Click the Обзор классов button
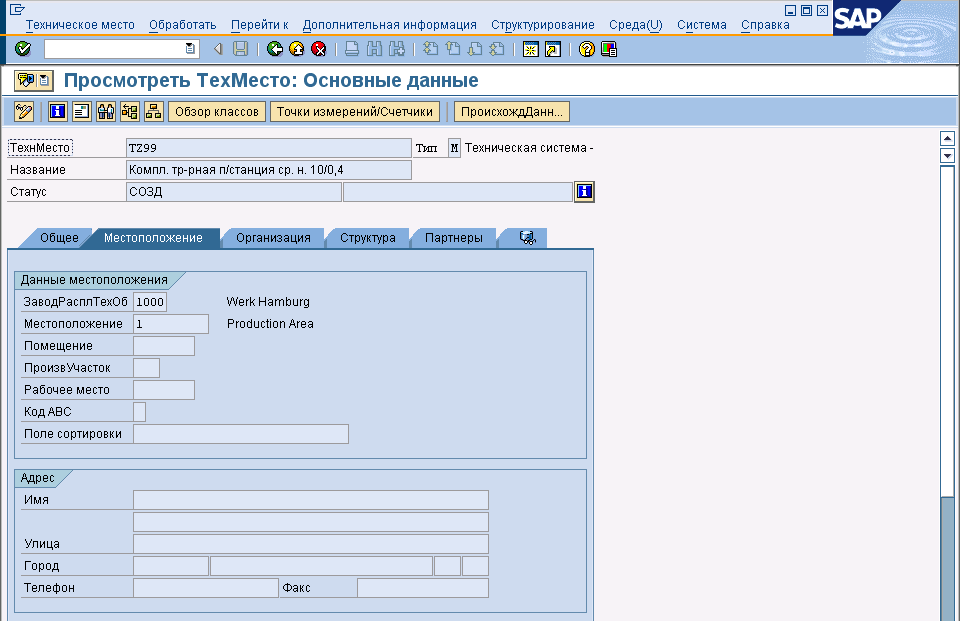Image resolution: width=960 pixels, height=621 pixels. (217, 111)
